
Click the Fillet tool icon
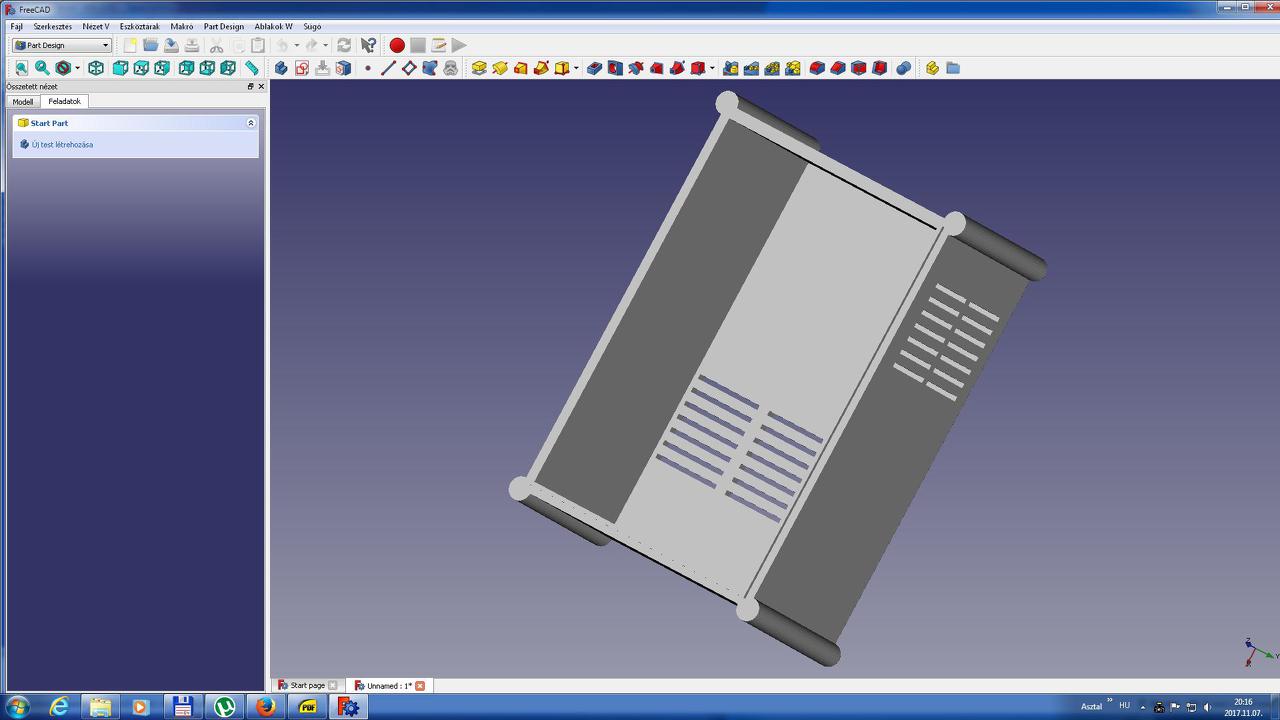coord(817,68)
